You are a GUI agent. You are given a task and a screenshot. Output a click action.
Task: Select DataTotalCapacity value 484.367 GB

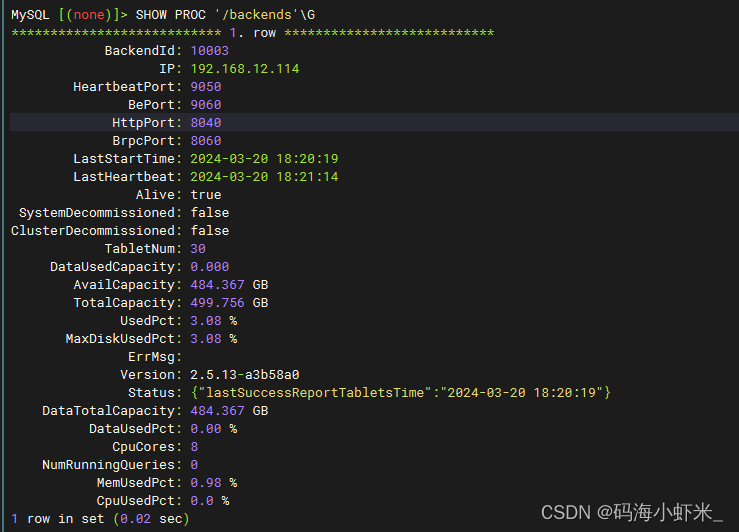click(229, 411)
